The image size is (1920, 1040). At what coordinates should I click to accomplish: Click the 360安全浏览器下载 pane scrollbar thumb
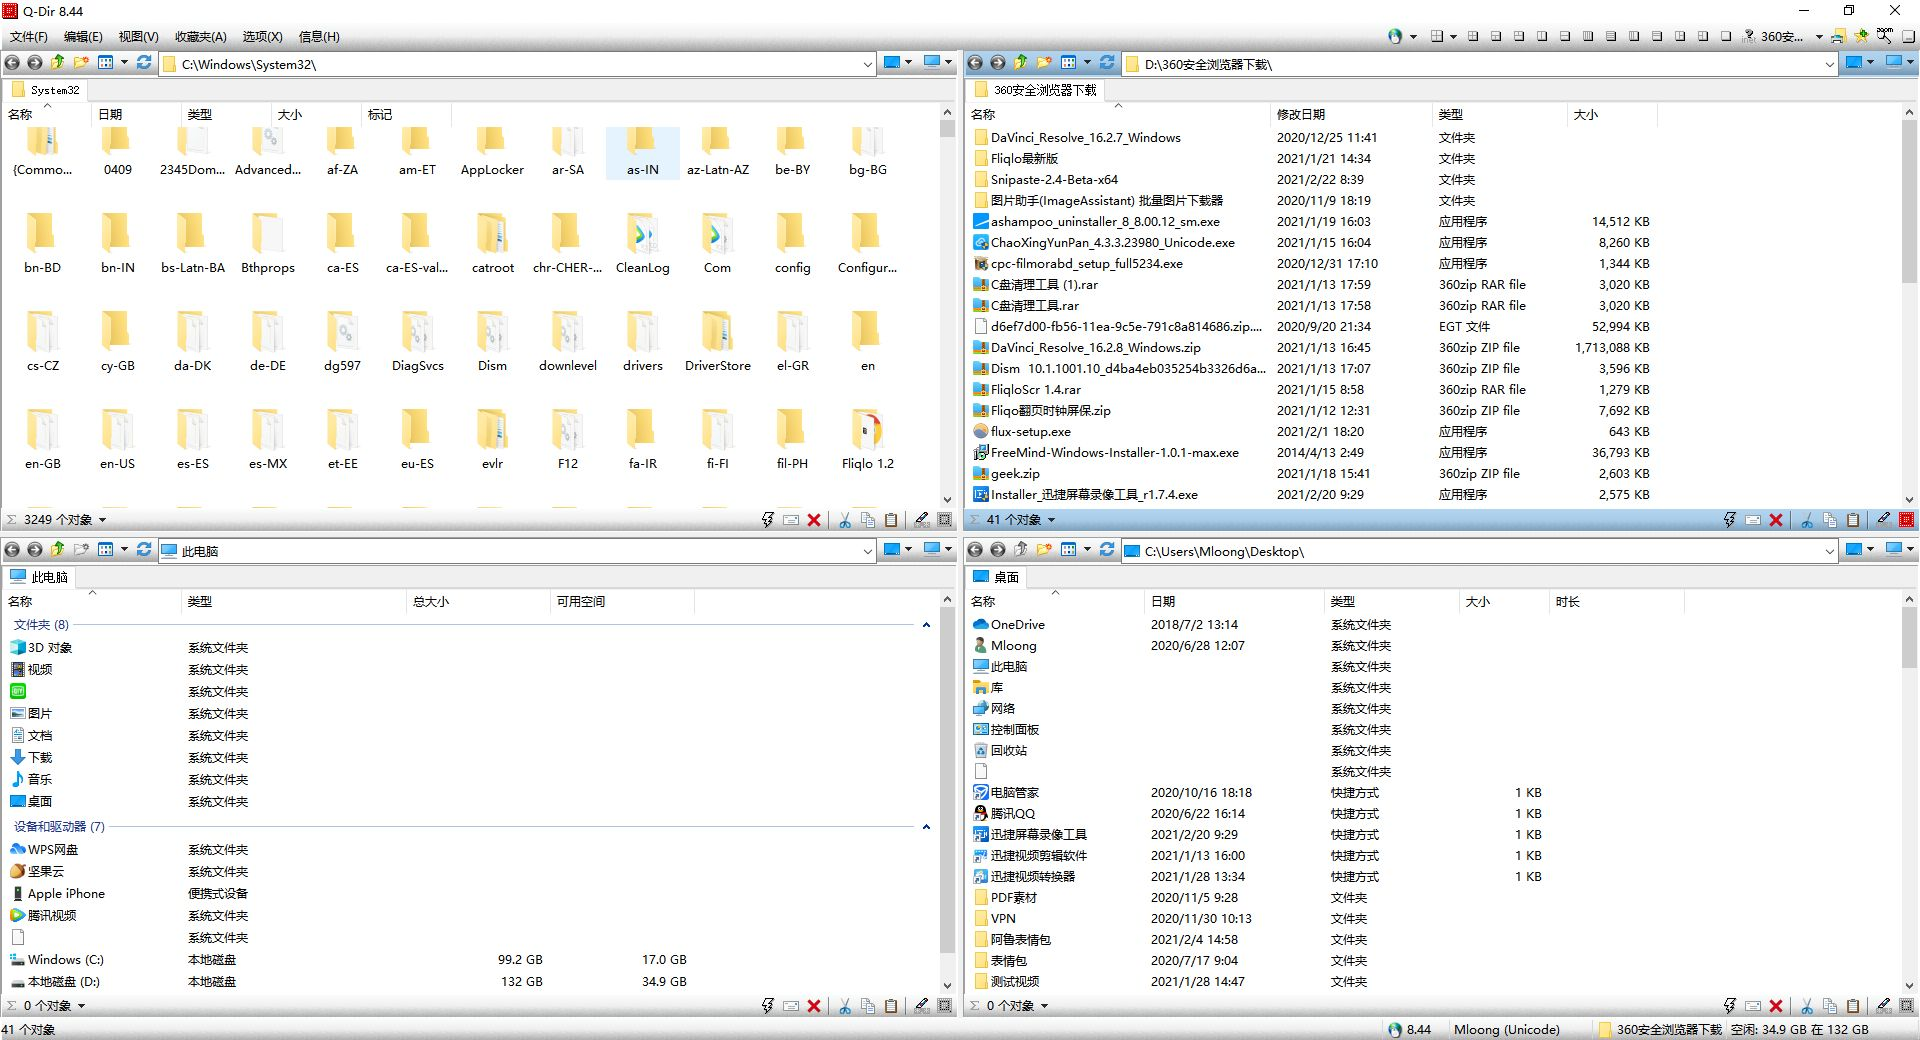coord(1910,204)
